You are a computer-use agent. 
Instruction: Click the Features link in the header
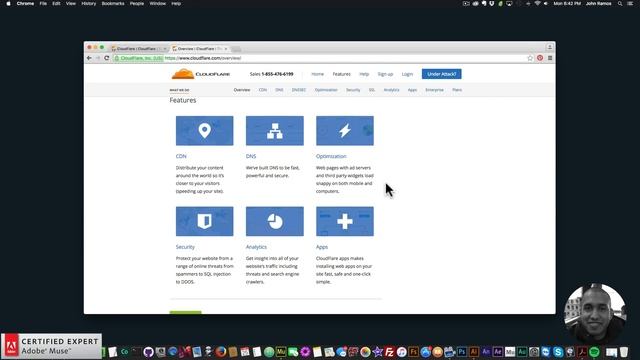[342, 74]
